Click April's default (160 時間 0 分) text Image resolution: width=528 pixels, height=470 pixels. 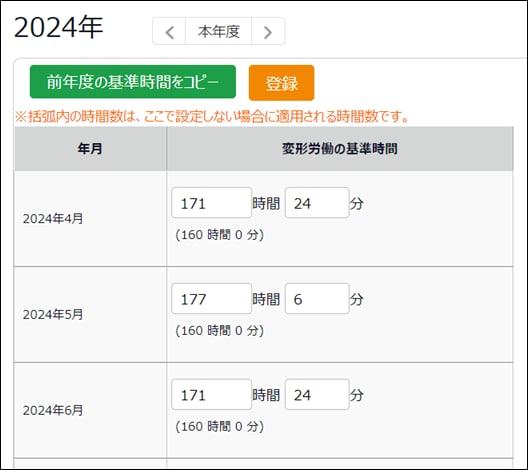[x=220, y=235]
